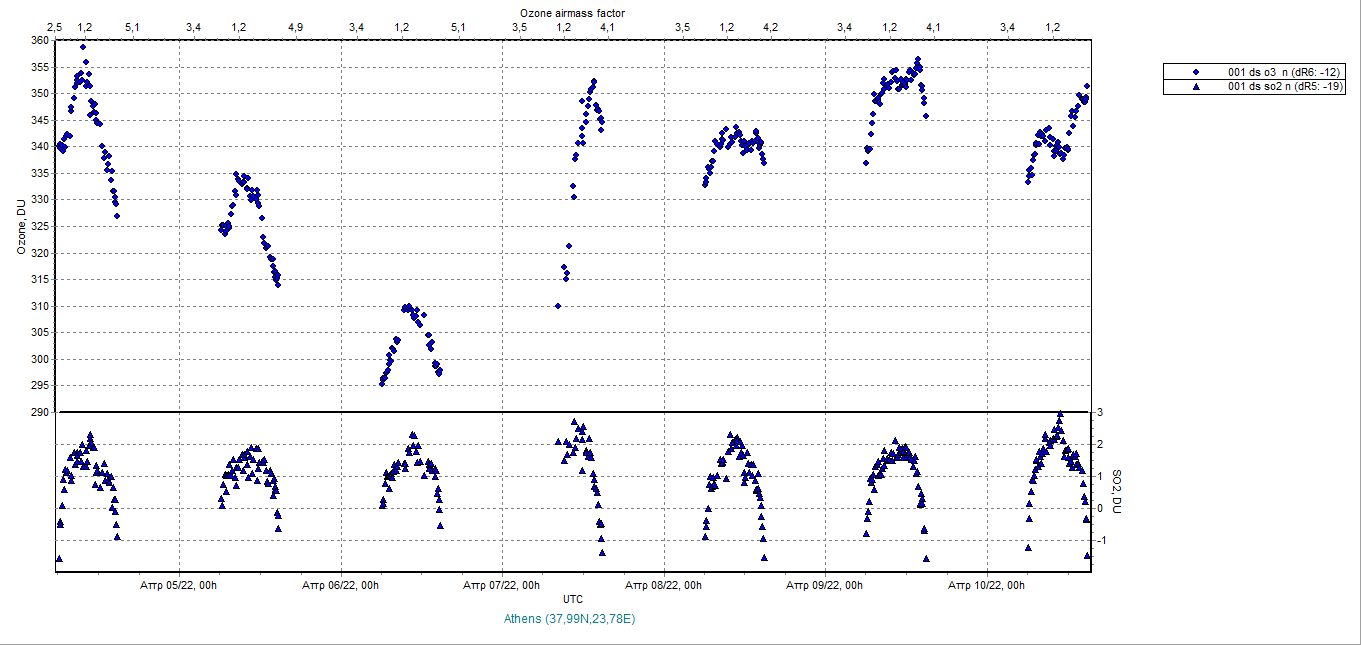Screen dimensions: 1361x645
Task: Click the topmost SO2 triangle on the last day
Action: (1060, 414)
